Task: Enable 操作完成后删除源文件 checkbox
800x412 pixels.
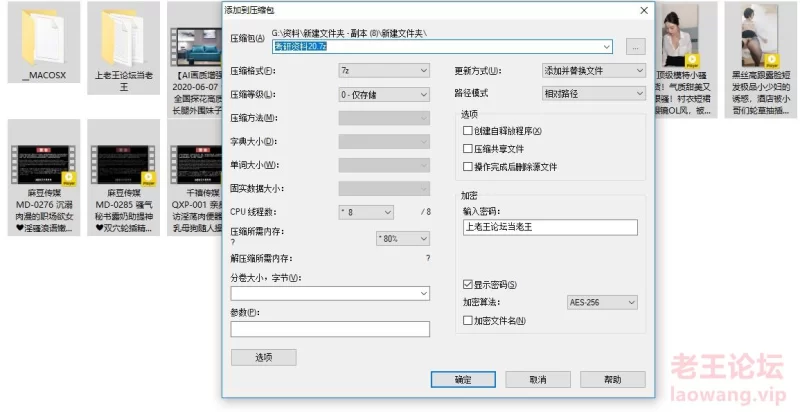Action: tap(467, 166)
